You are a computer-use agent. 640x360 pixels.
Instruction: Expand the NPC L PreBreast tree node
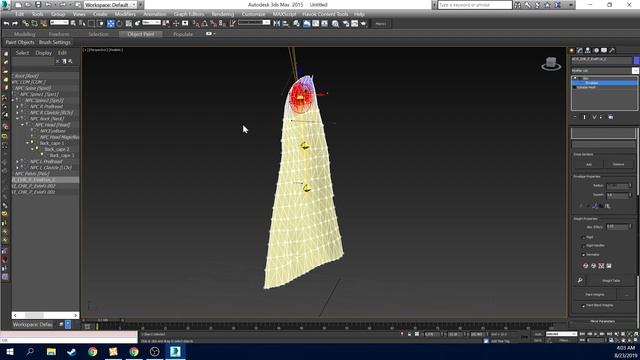[x=18, y=162]
